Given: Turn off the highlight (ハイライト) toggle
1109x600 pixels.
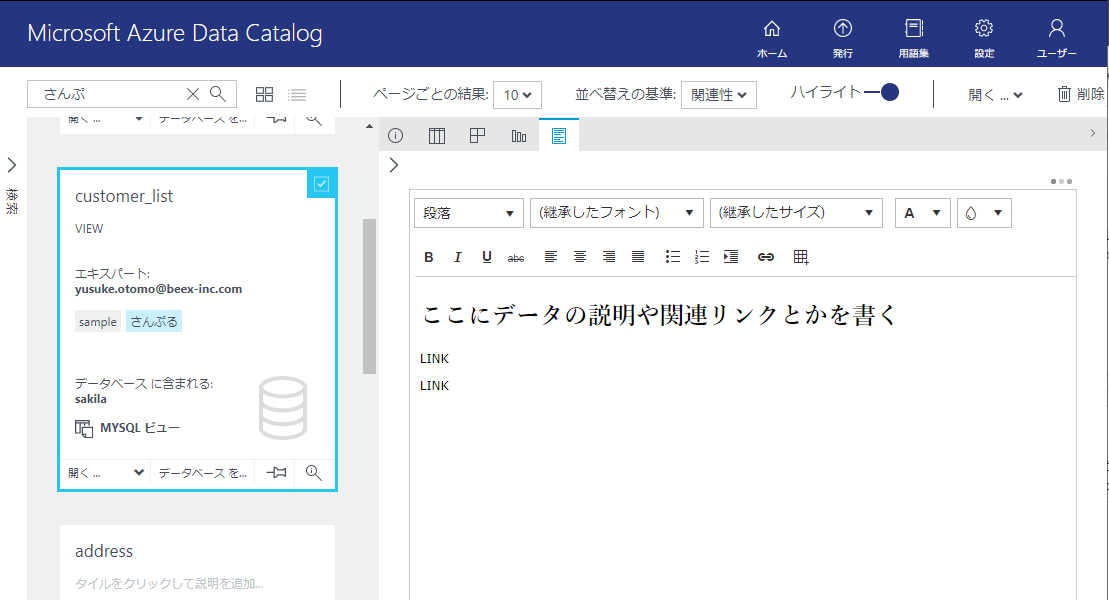Looking at the screenshot, I should (x=881, y=92).
